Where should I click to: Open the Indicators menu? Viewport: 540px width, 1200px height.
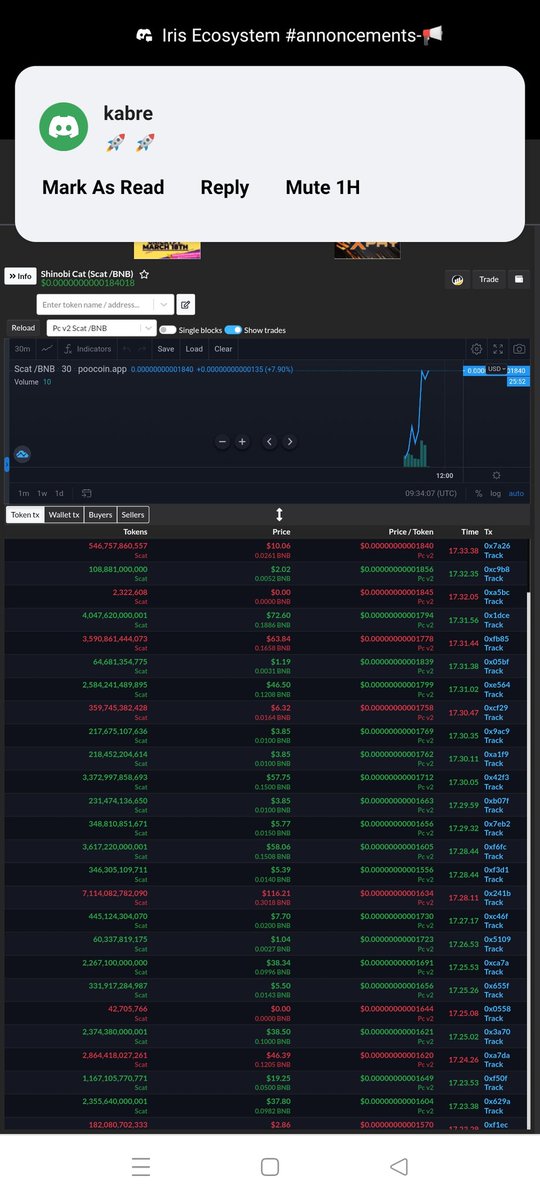pos(87,349)
